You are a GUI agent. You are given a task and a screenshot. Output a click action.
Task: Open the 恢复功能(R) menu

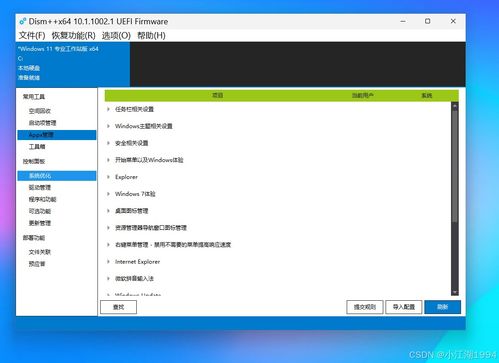coord(73,35)
